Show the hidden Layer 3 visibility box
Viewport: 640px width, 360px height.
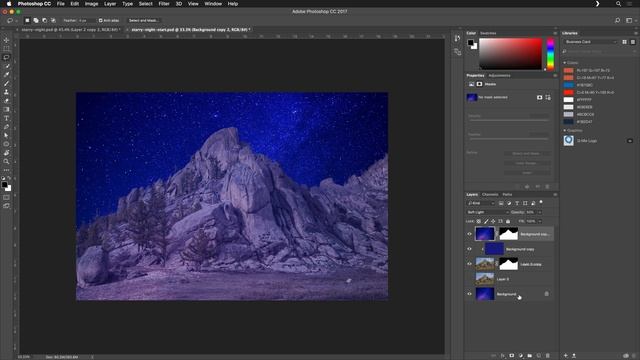coord(469,279)
